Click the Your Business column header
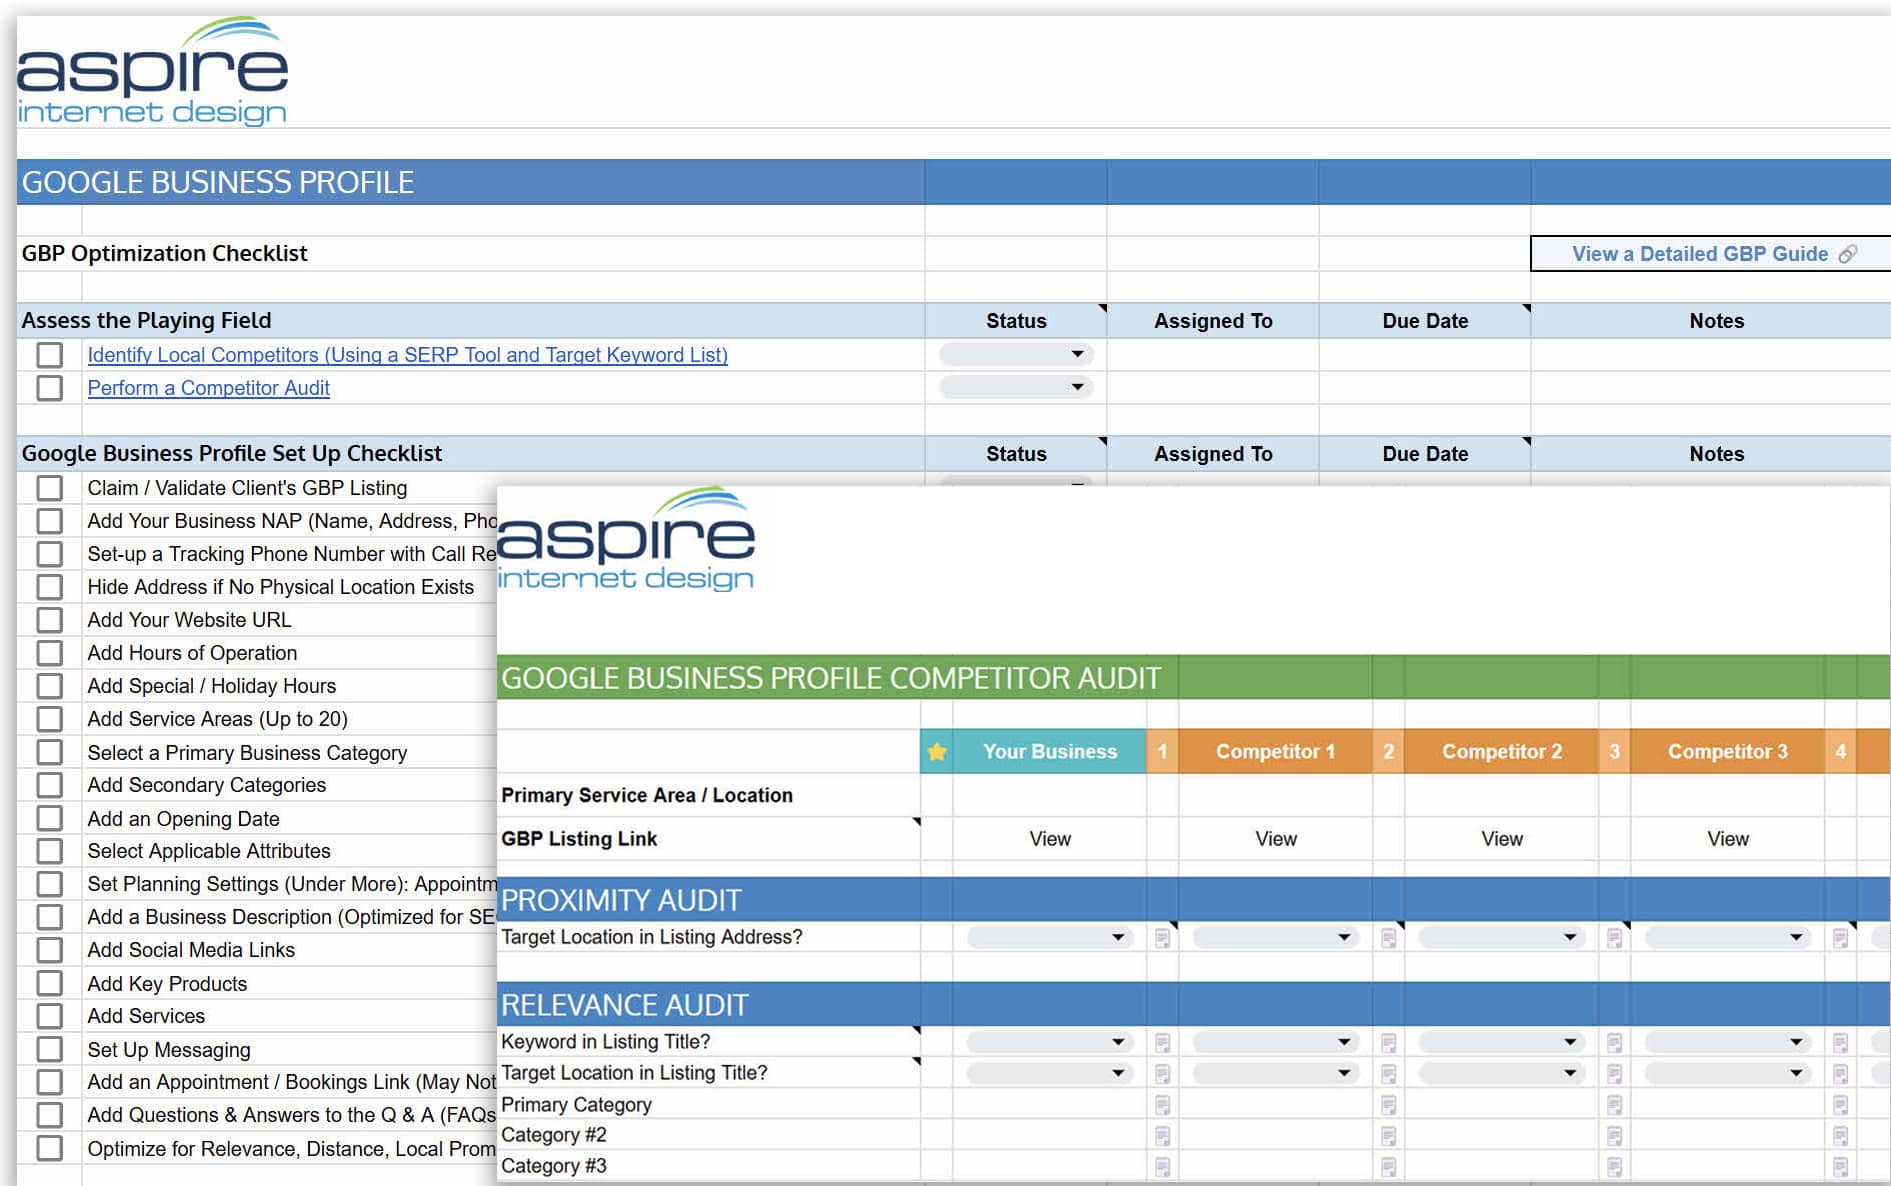The height and width of the screenshot is (1186, 1891). pyautogui.click(x=1049, y=752)
